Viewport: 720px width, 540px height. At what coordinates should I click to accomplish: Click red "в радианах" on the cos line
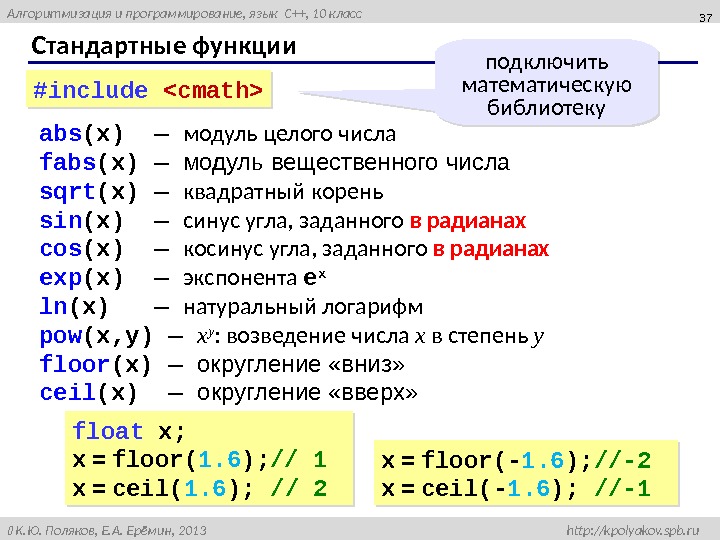(x=491, y=249)
